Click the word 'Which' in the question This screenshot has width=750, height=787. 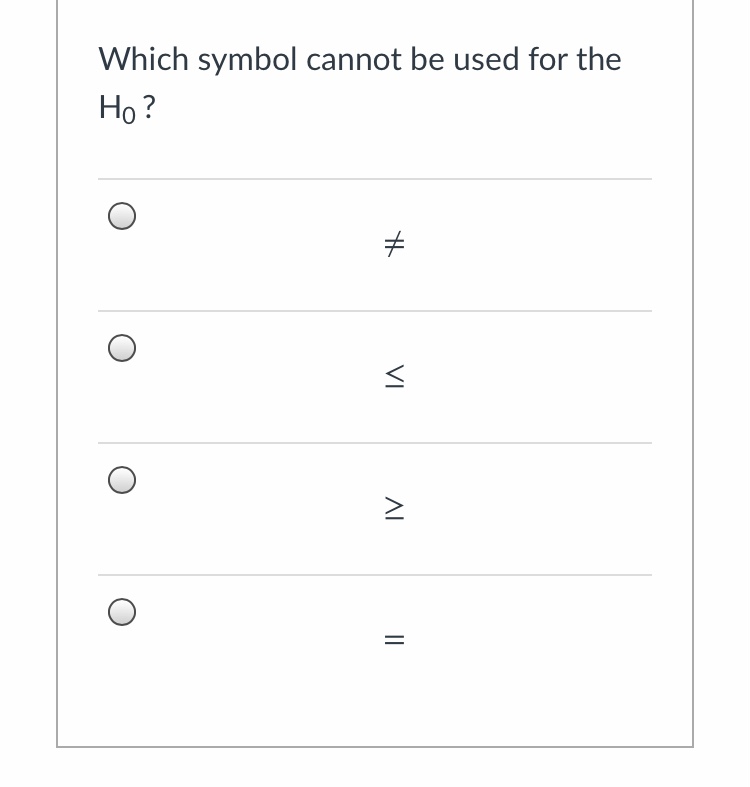click(143, 59)
